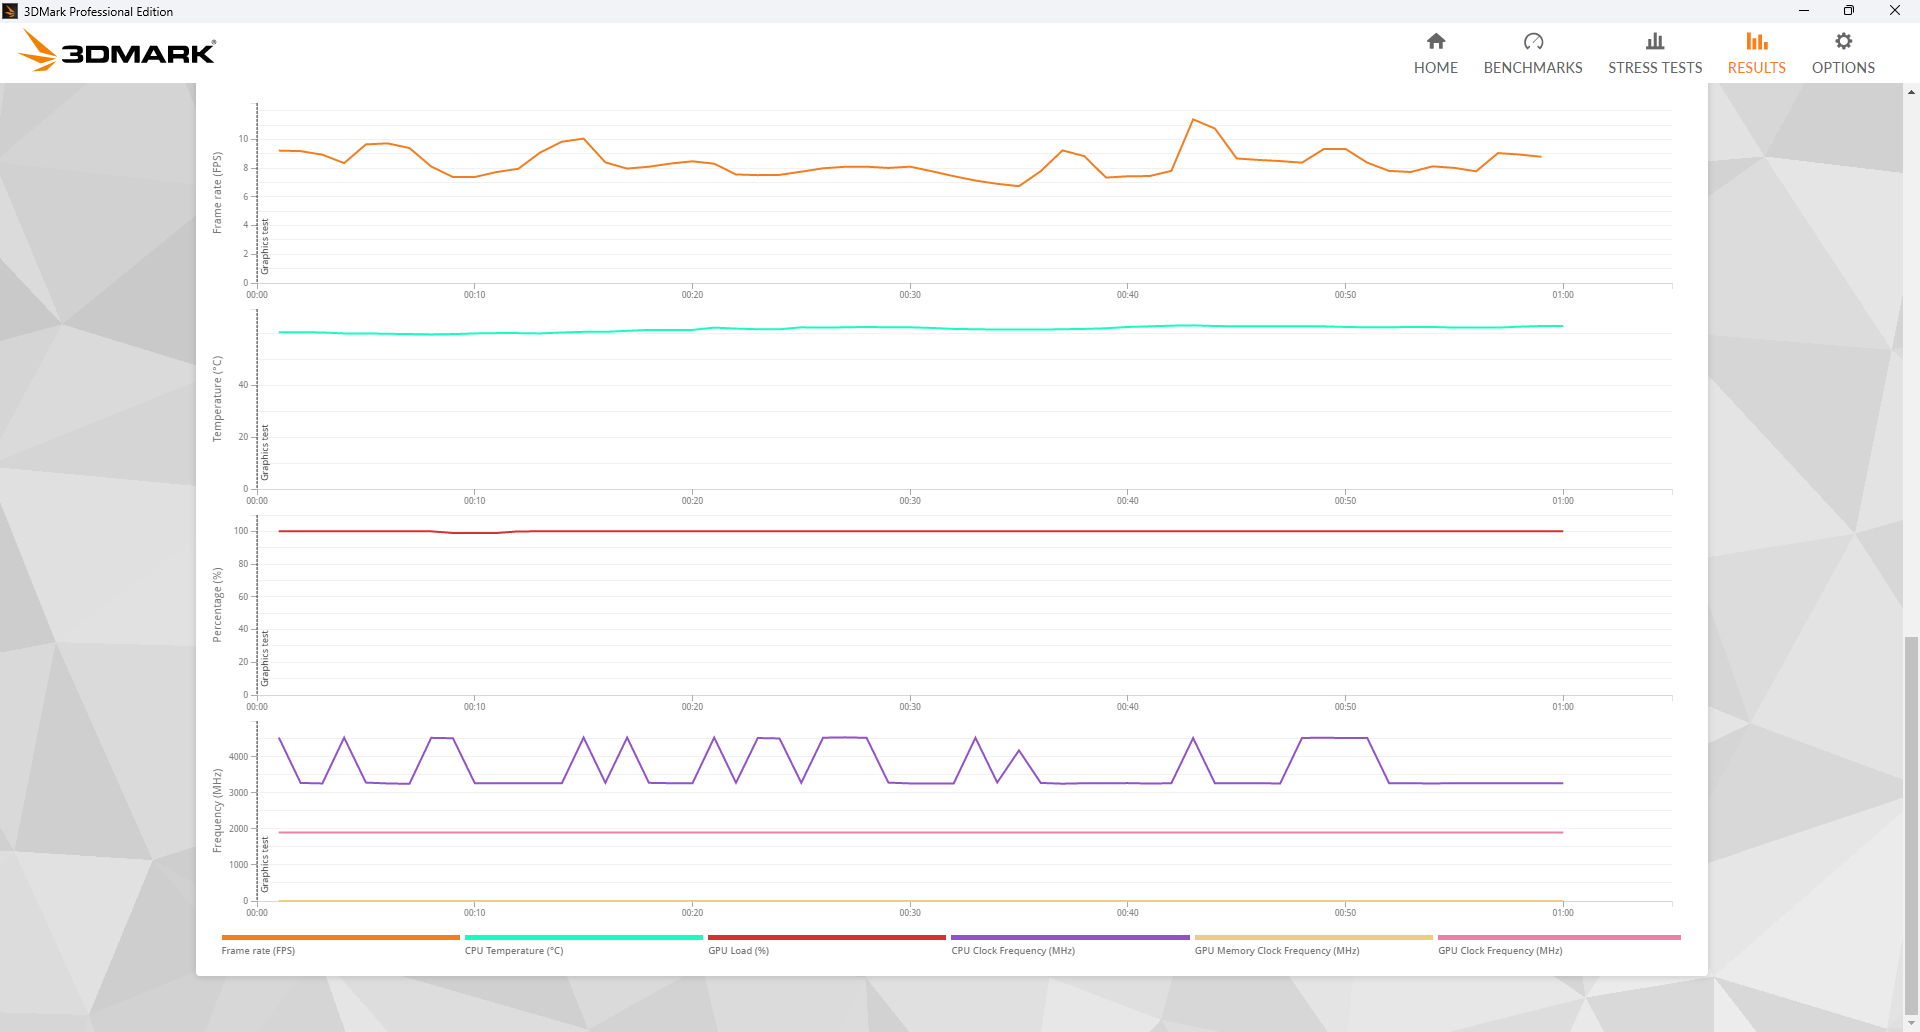Restore down the 3DMark window

[1849, 11]
